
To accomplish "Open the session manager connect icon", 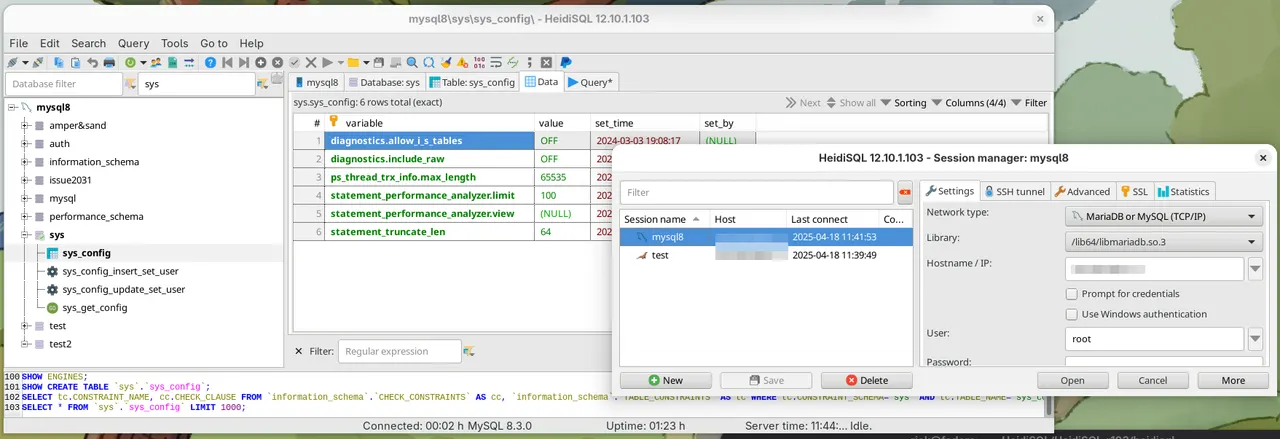I will (13, 62).
